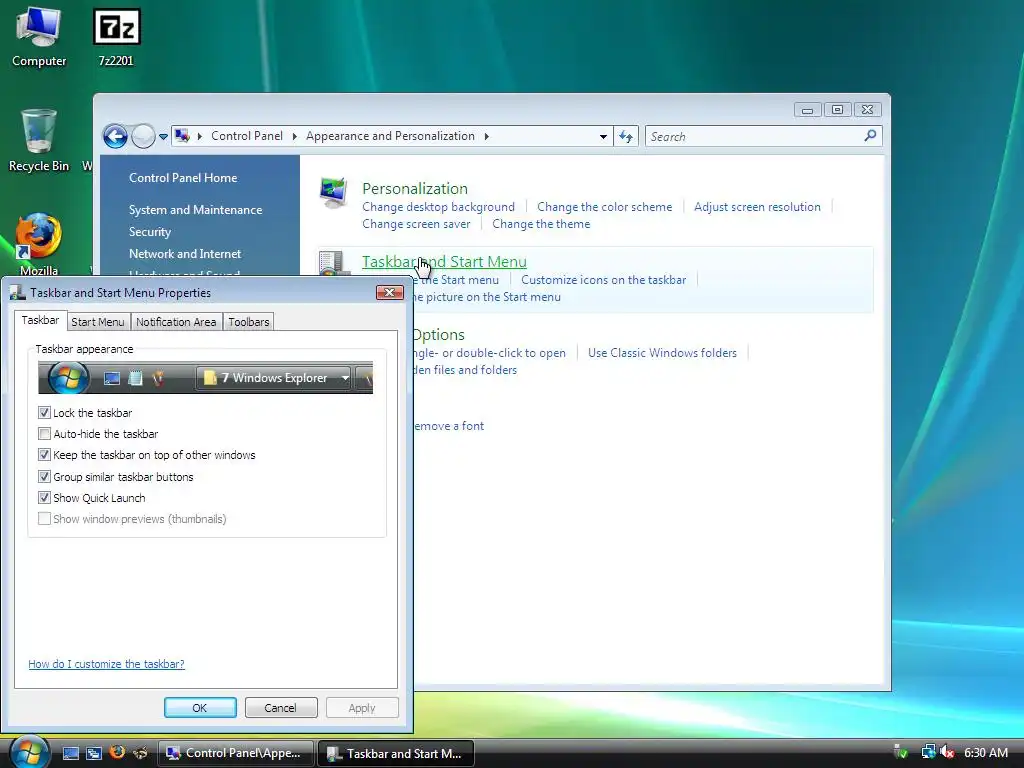Toggle Show Quick Launch checkbox

click(x=44, y=498)
